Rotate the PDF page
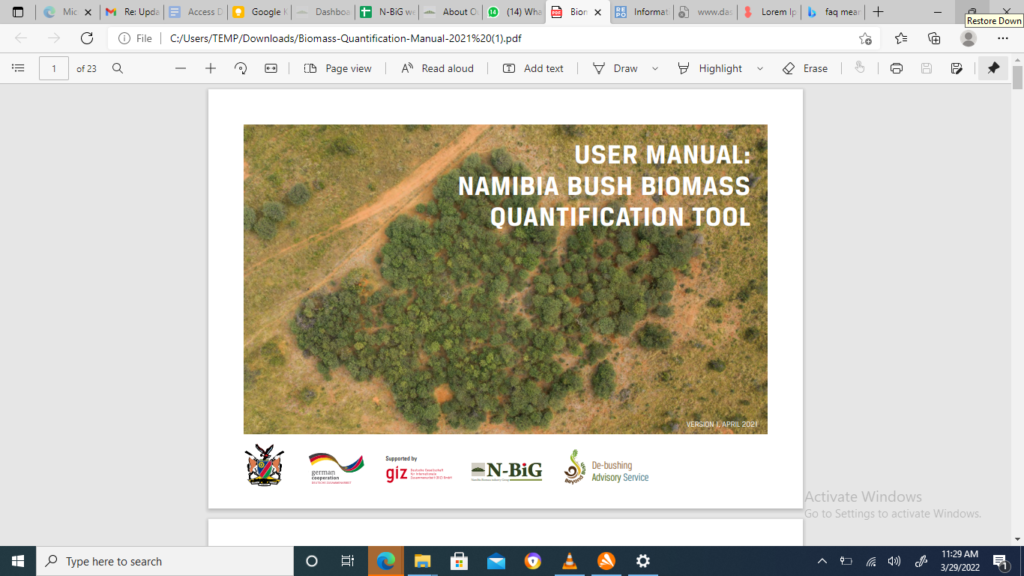Image resolution: width=1024 pixels, height=576 pixels. (241, 68)
